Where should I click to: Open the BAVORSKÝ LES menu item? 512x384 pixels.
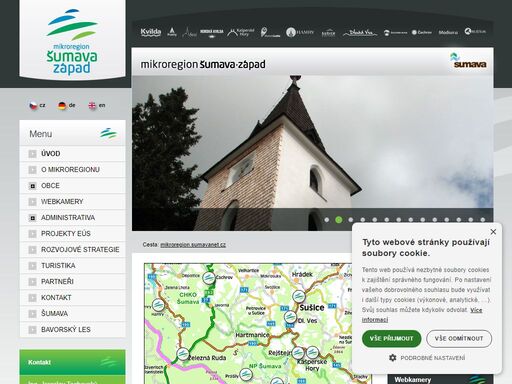[x=72, y=330]
